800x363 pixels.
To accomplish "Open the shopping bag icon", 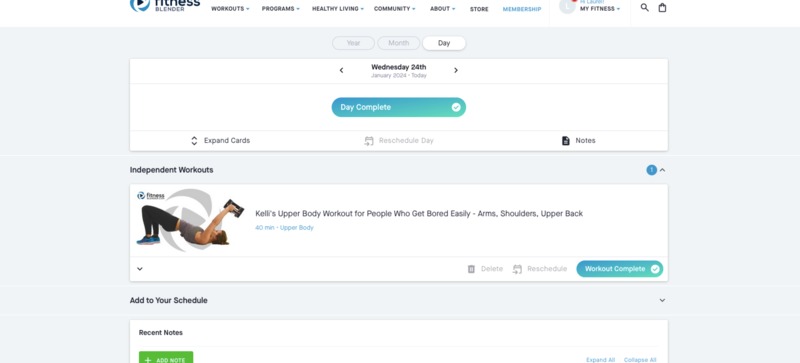I will click(662, 8).
